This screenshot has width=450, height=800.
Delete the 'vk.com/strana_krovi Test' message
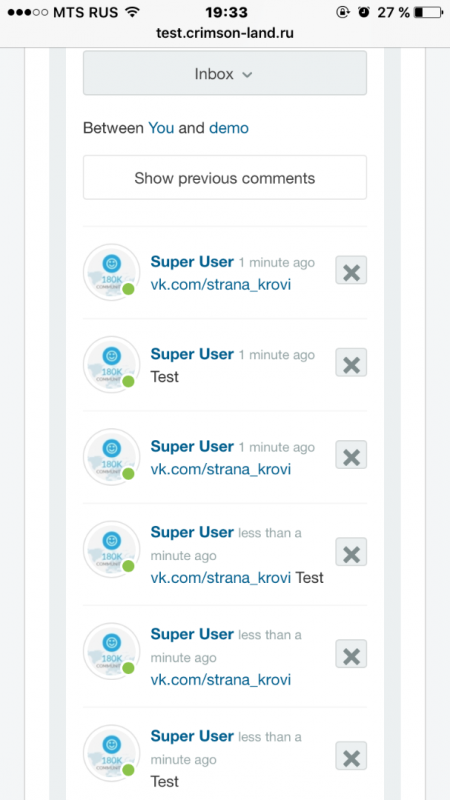[x=351, y=552]
